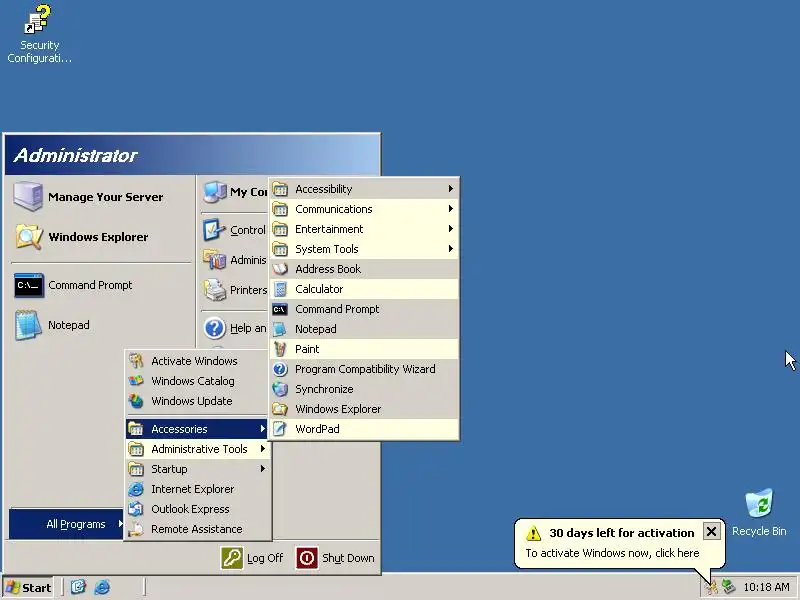Click the Accessories submenu arrow
Screen dimensions: 800x600
(263, 429)
